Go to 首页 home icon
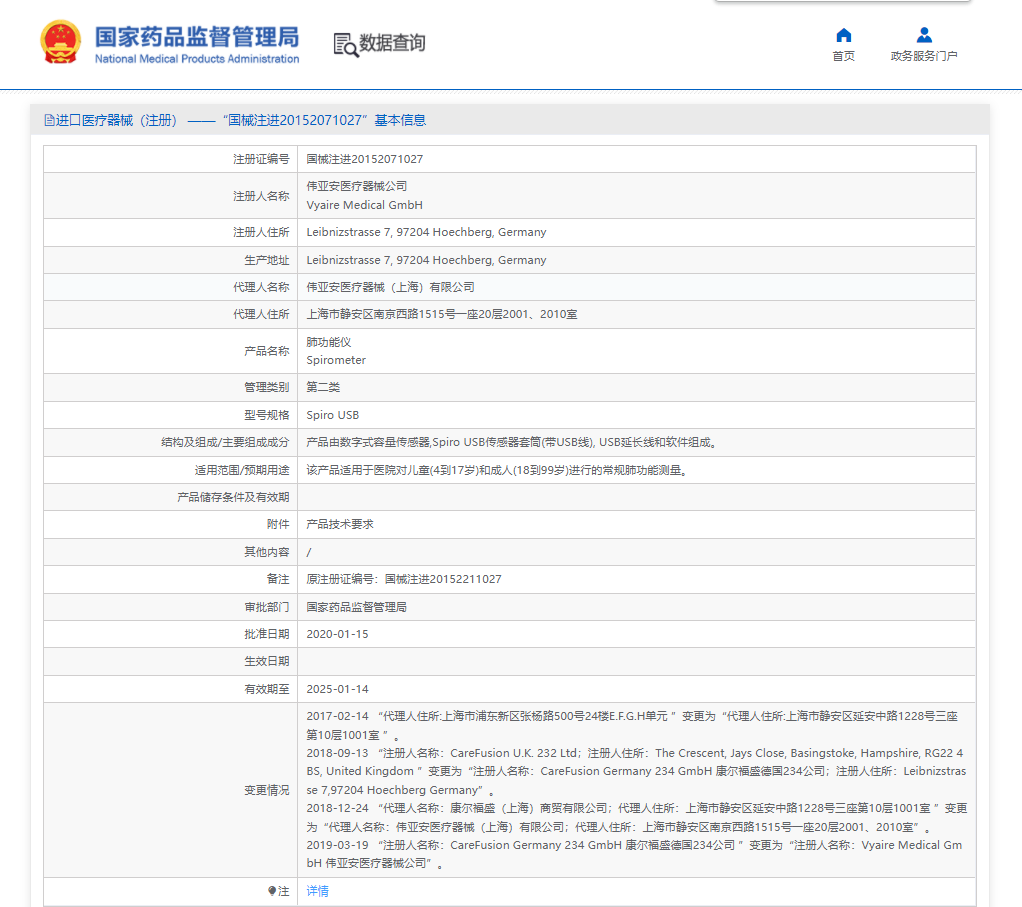 (843, 35)
